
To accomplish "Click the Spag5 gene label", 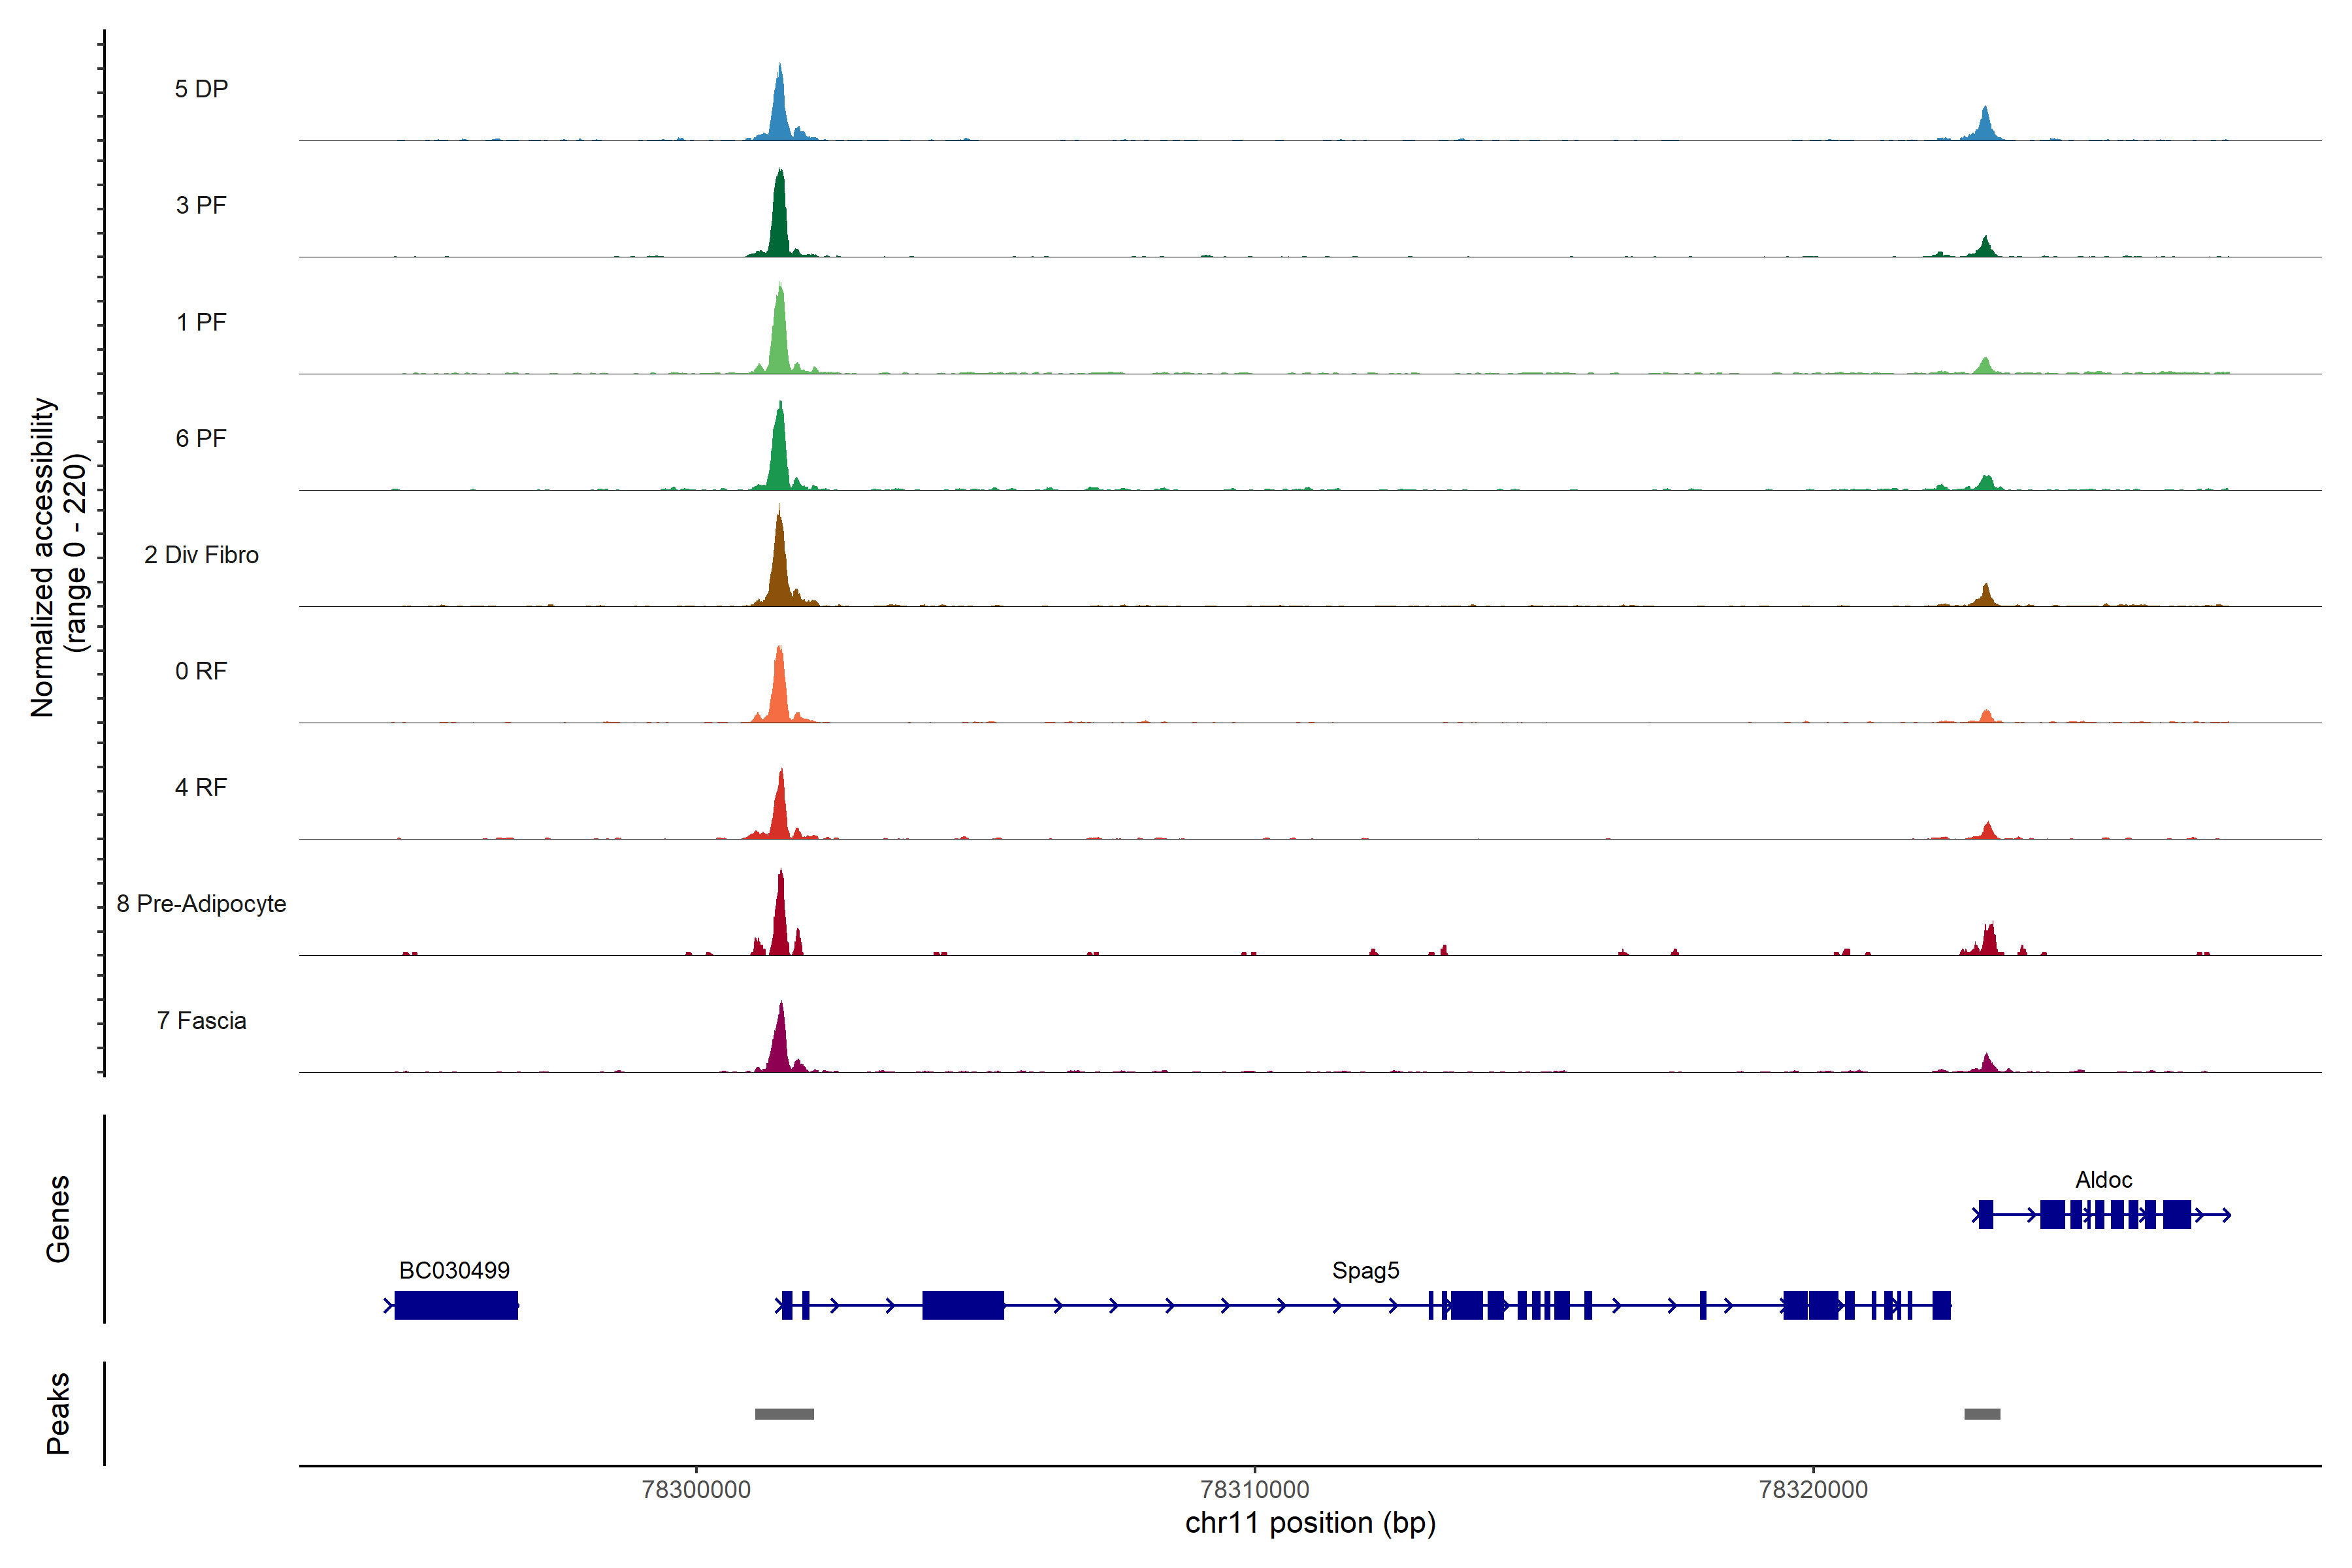I will [1365, 1270].
